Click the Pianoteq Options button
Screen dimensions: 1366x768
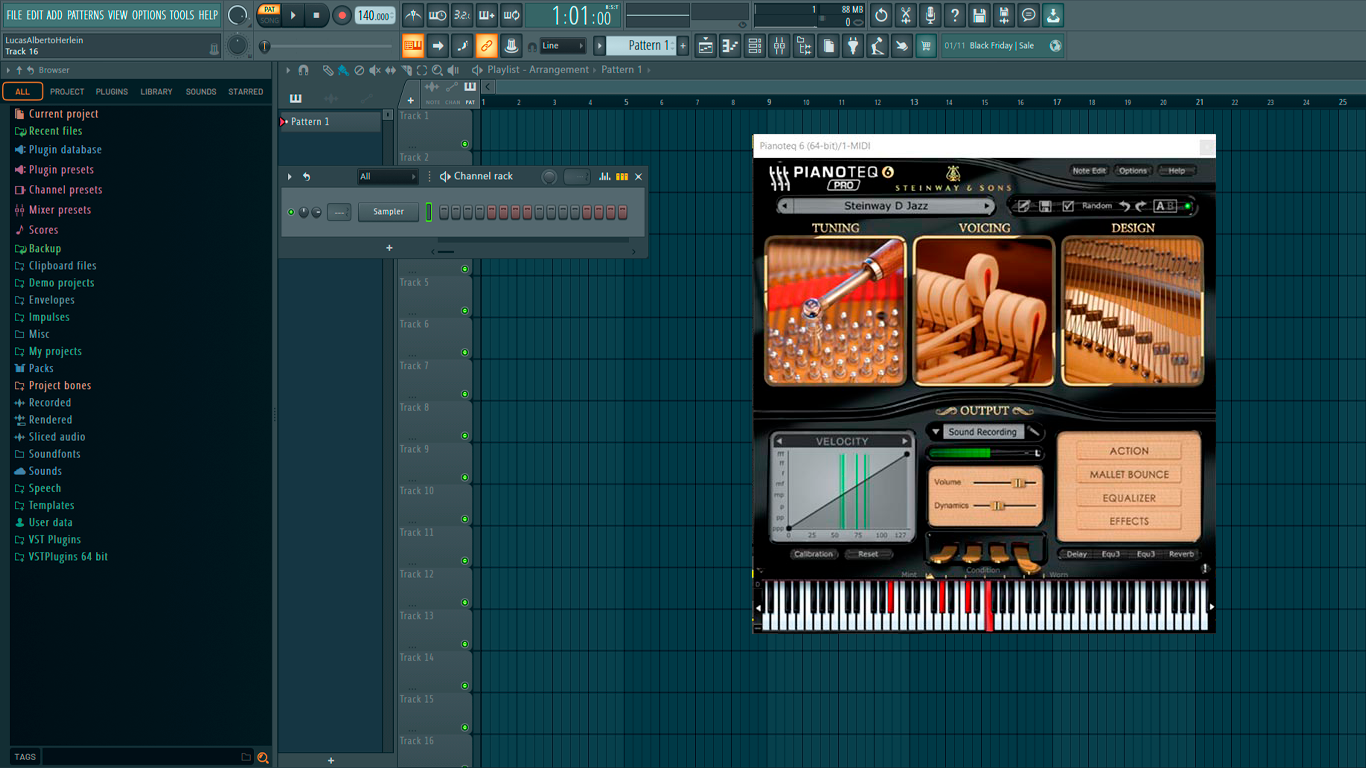click(x=1133, y=171)
